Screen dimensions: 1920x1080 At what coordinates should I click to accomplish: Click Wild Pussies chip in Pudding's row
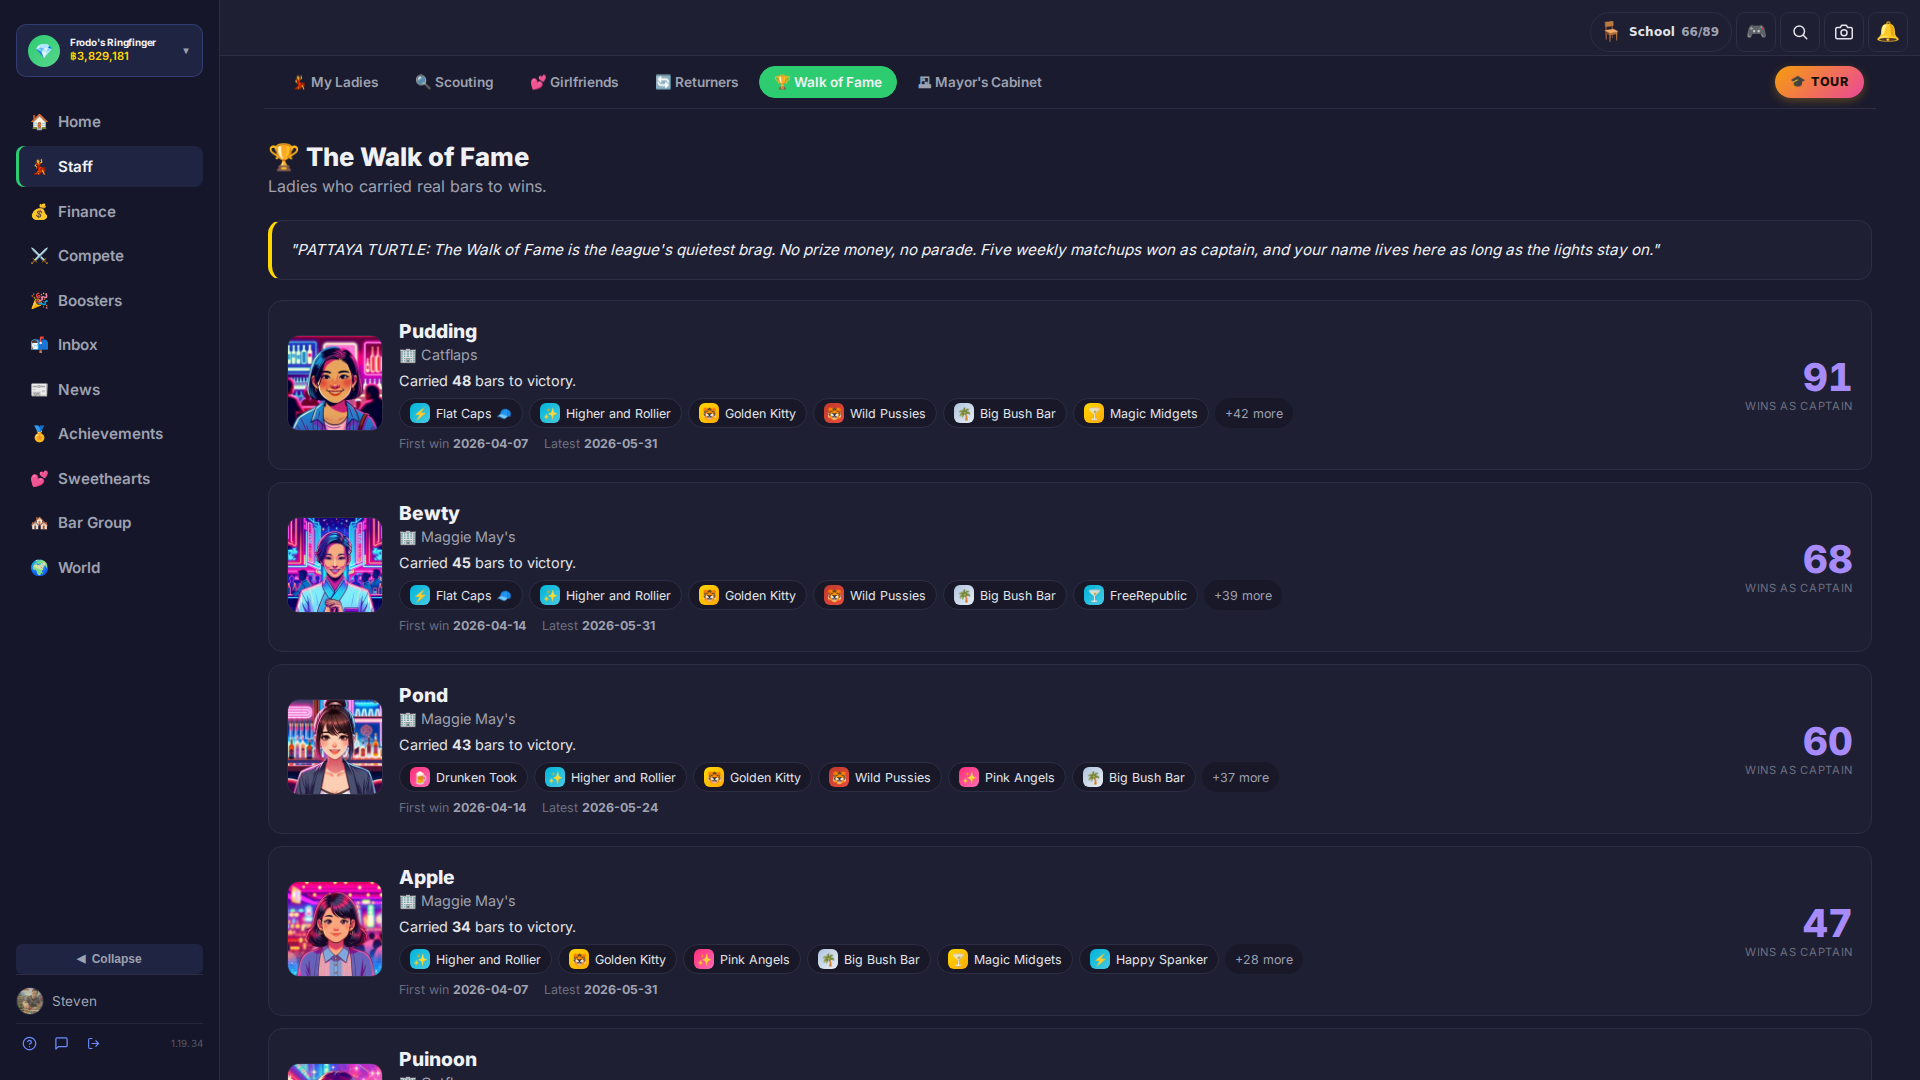click(x=875, y=414)
